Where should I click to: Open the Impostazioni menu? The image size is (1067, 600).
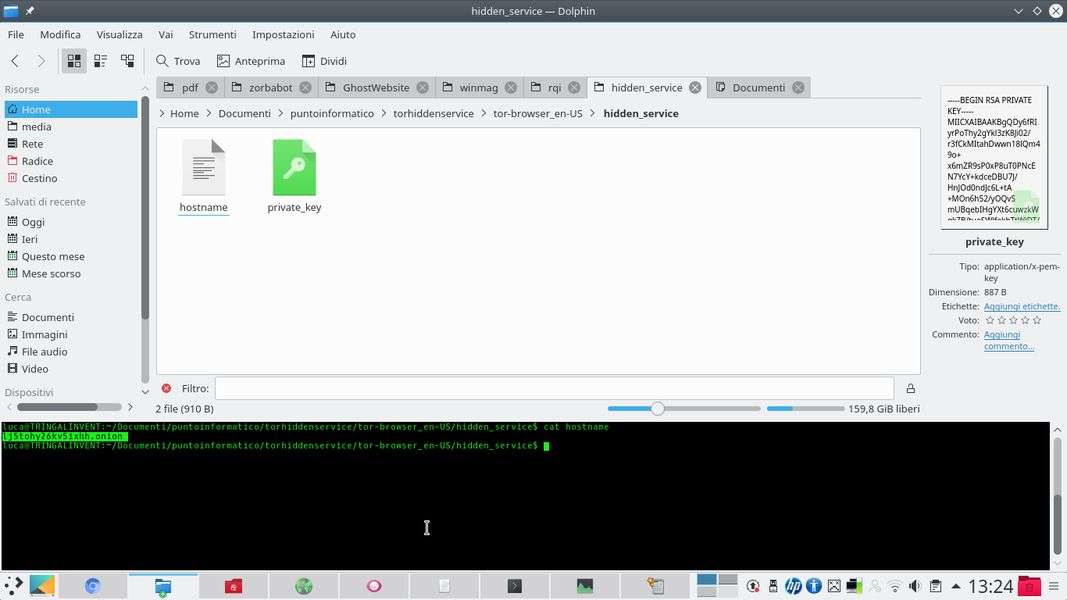[x=283, y=35]
